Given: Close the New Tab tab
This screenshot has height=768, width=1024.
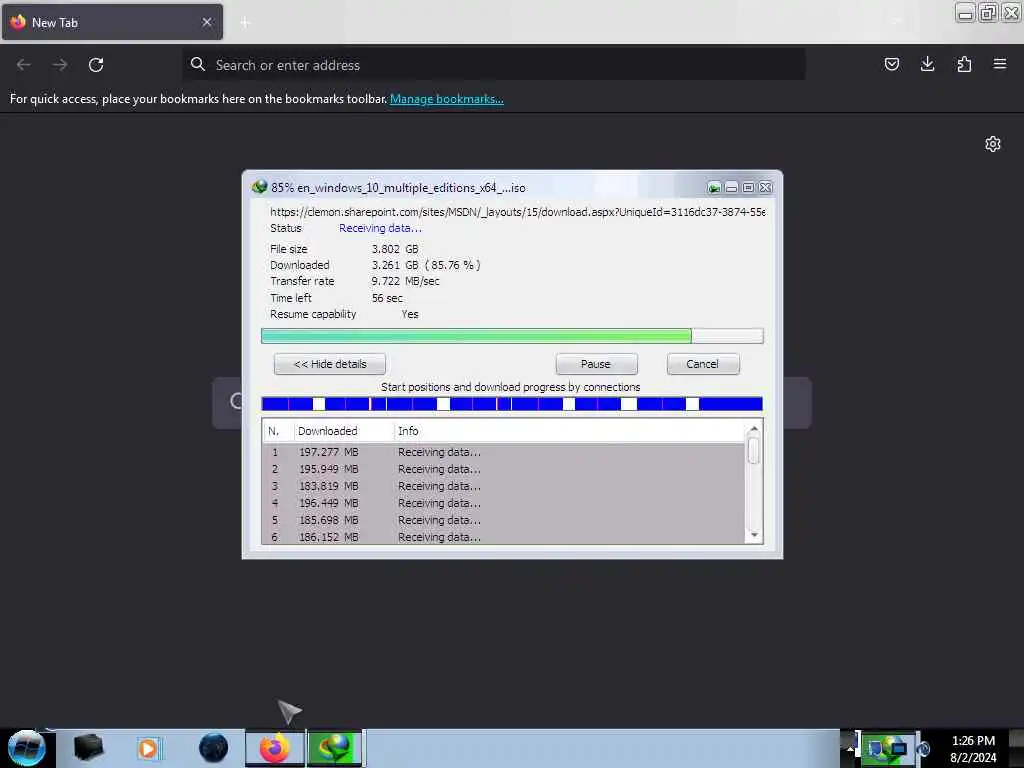Looking at the screenshot, I should pos(207,22).
